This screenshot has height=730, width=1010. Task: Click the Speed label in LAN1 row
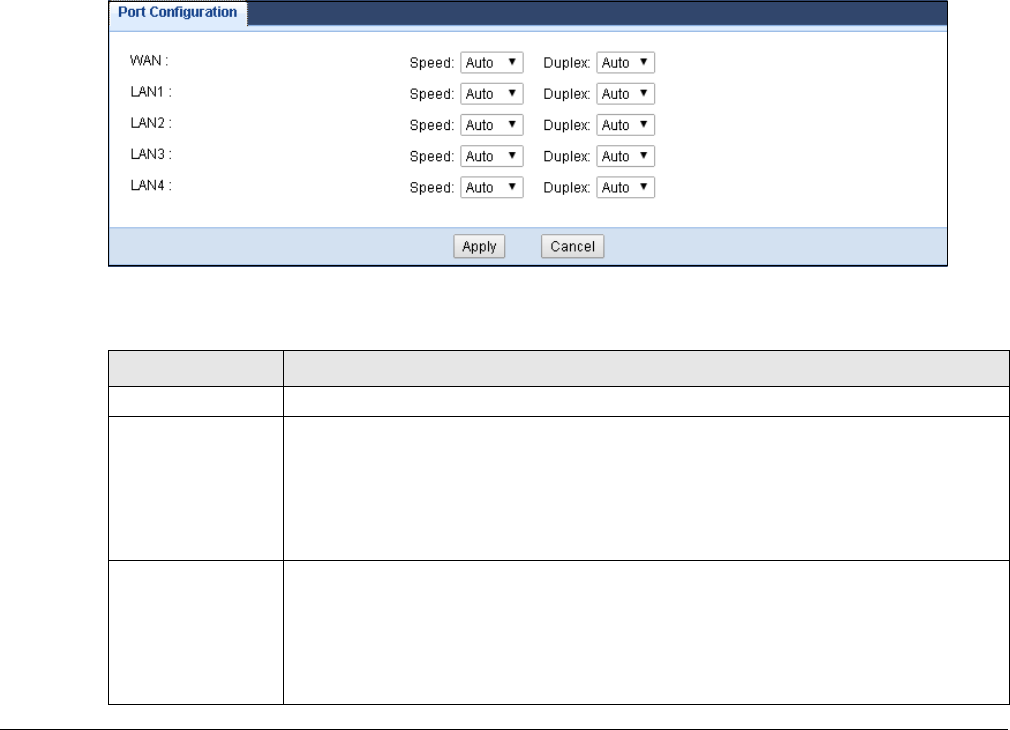click(x=432, y=94)
